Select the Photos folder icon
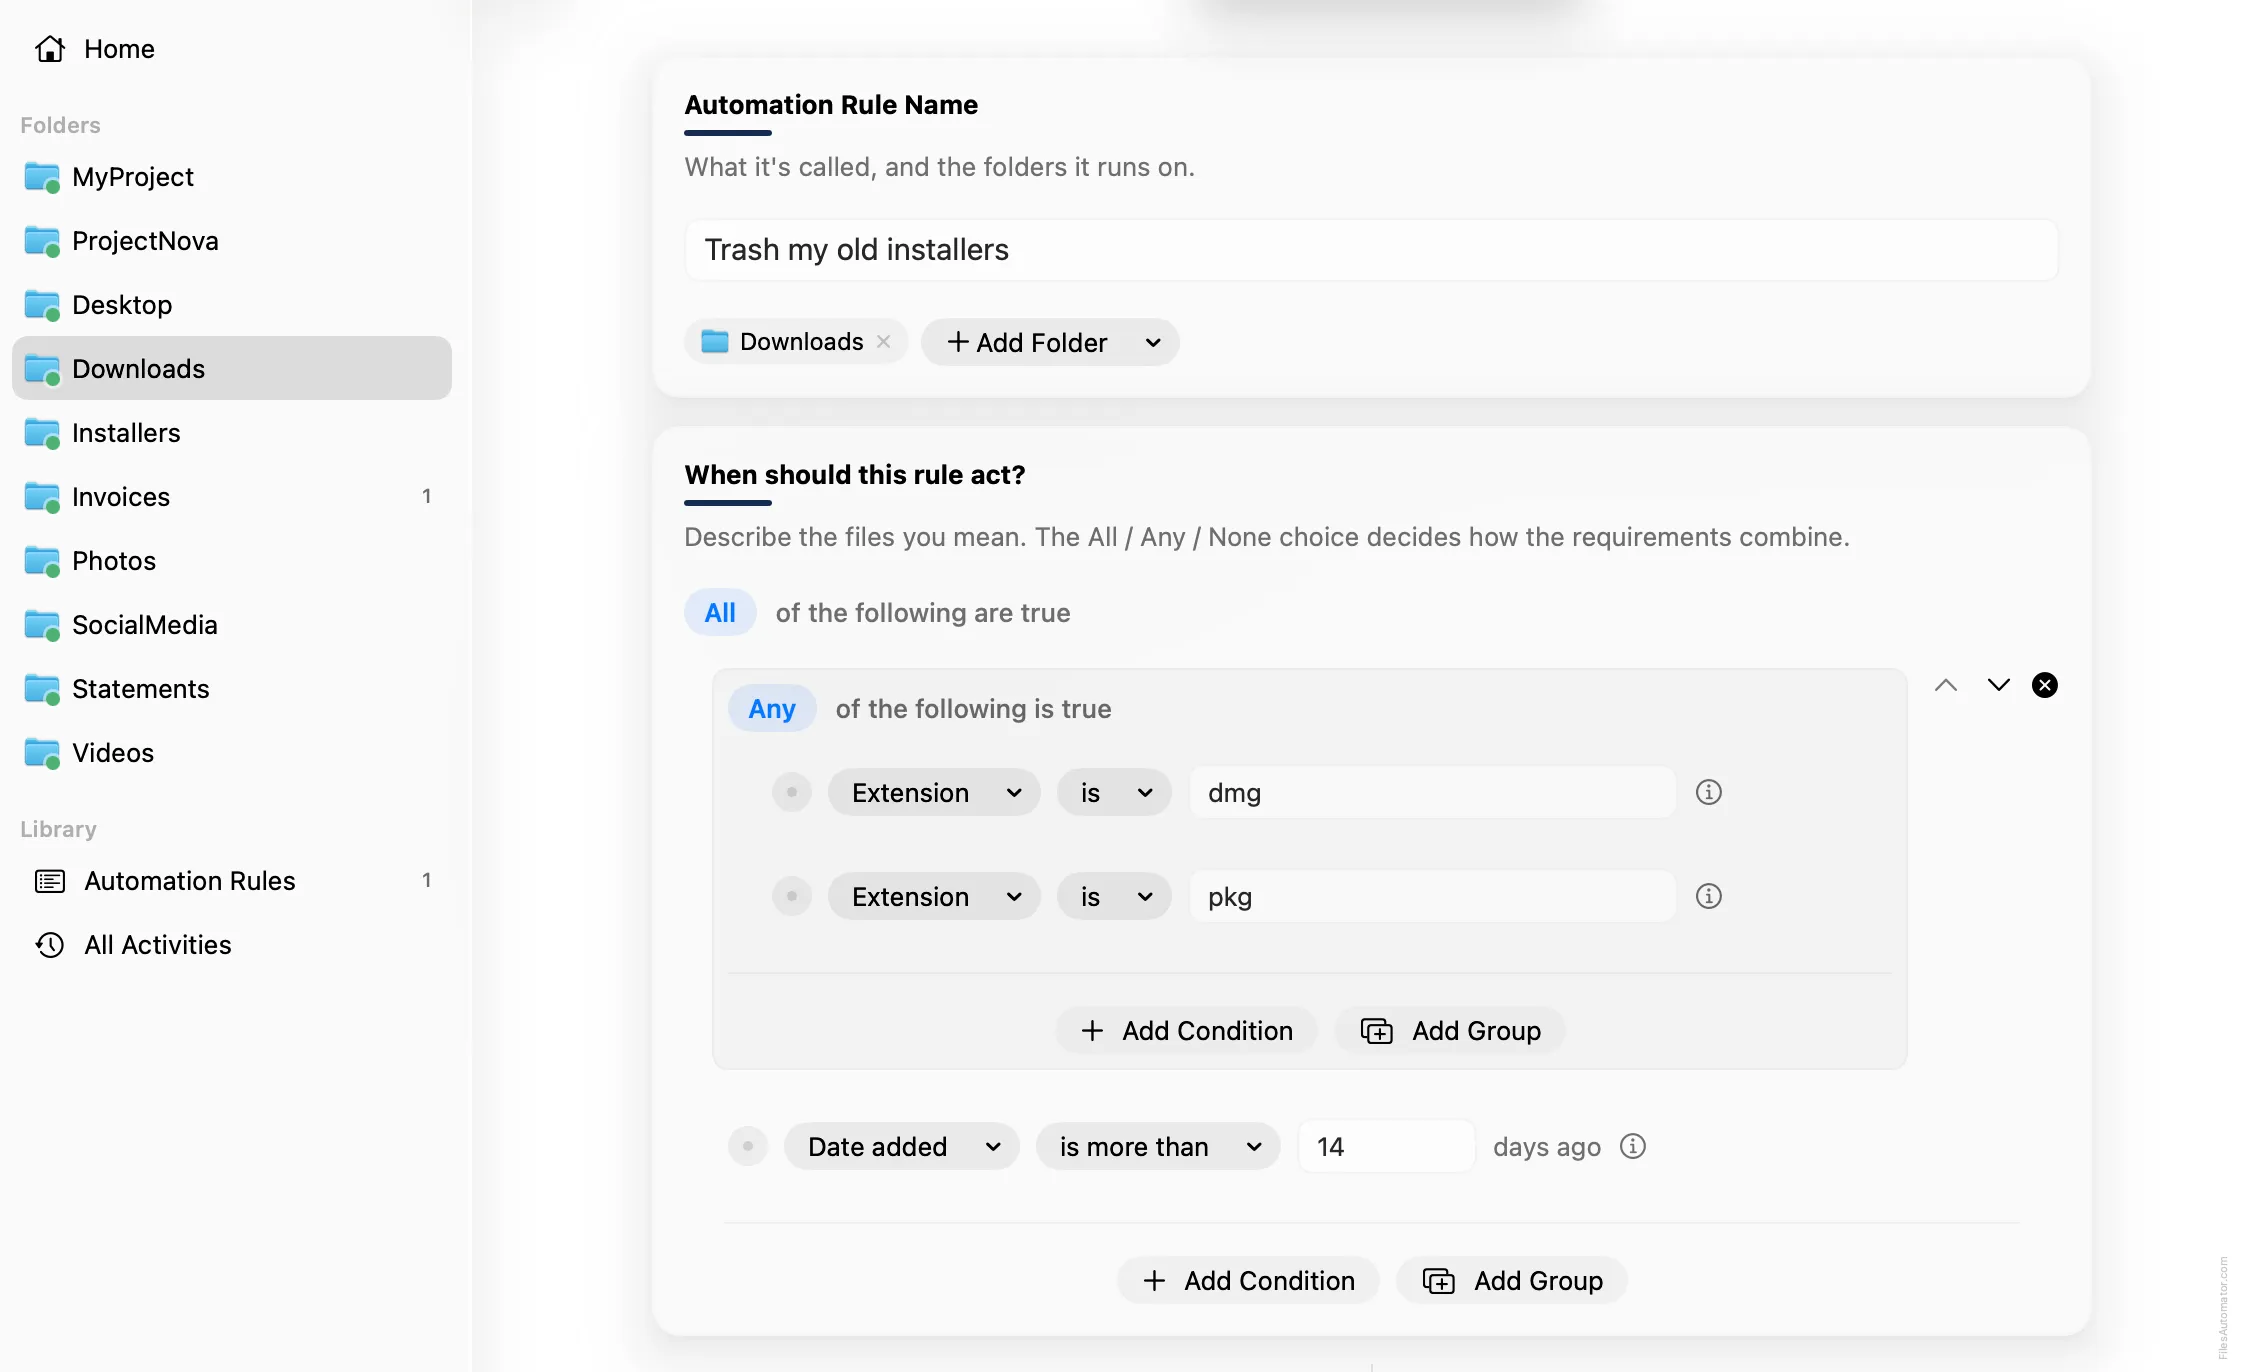The image size is (2242, 1372). 42,561
